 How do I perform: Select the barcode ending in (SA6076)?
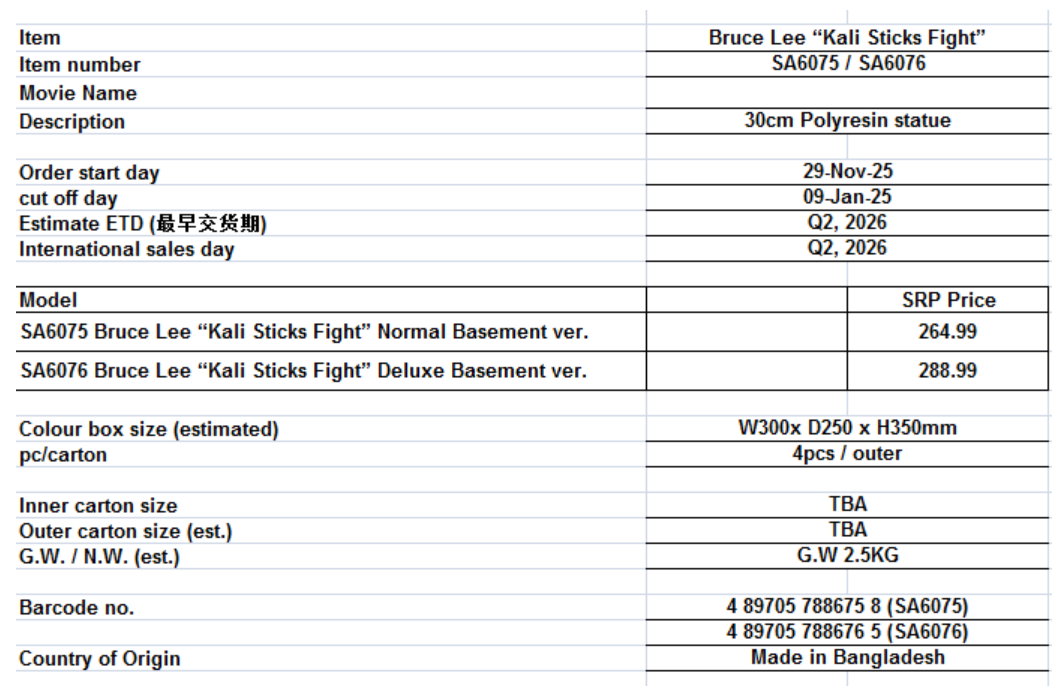(847, 632)
